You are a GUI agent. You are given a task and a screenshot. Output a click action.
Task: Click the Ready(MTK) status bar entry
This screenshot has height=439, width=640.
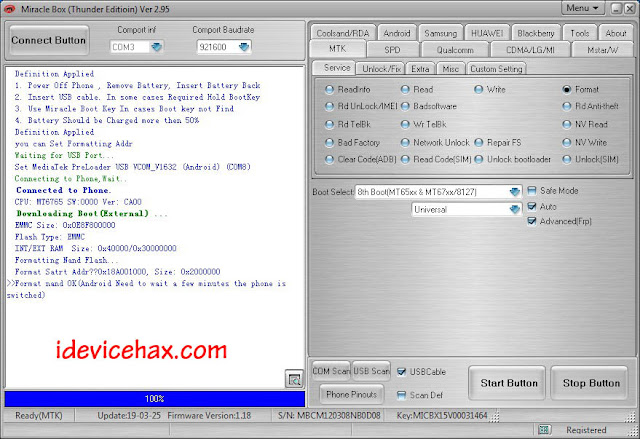39,416
